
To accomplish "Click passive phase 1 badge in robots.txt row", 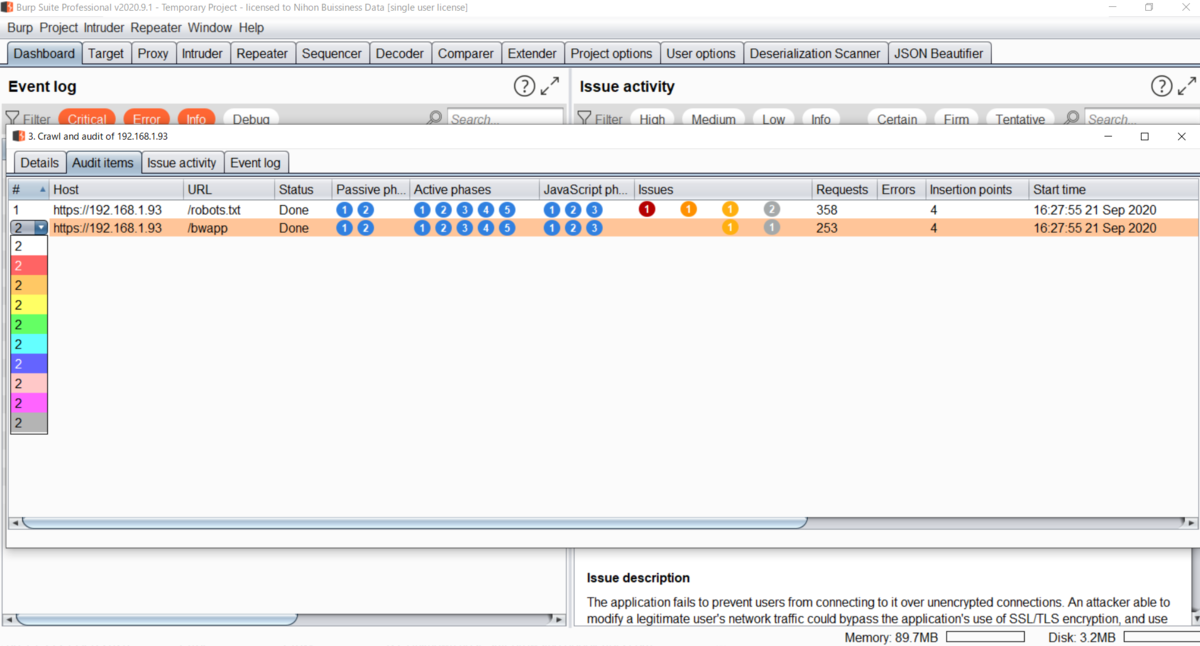I will pos(344,209).
